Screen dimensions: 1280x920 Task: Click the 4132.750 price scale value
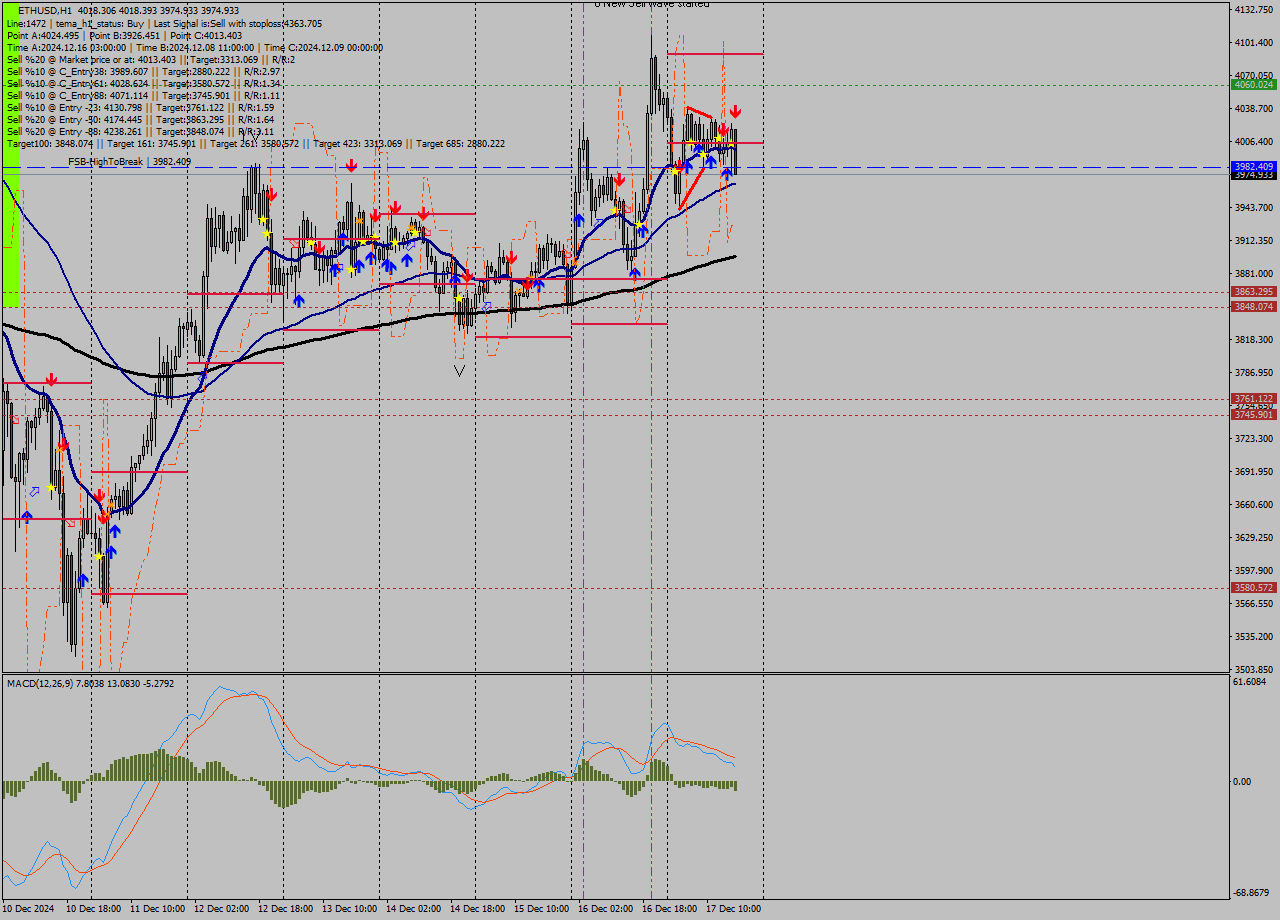[1253, 10]
